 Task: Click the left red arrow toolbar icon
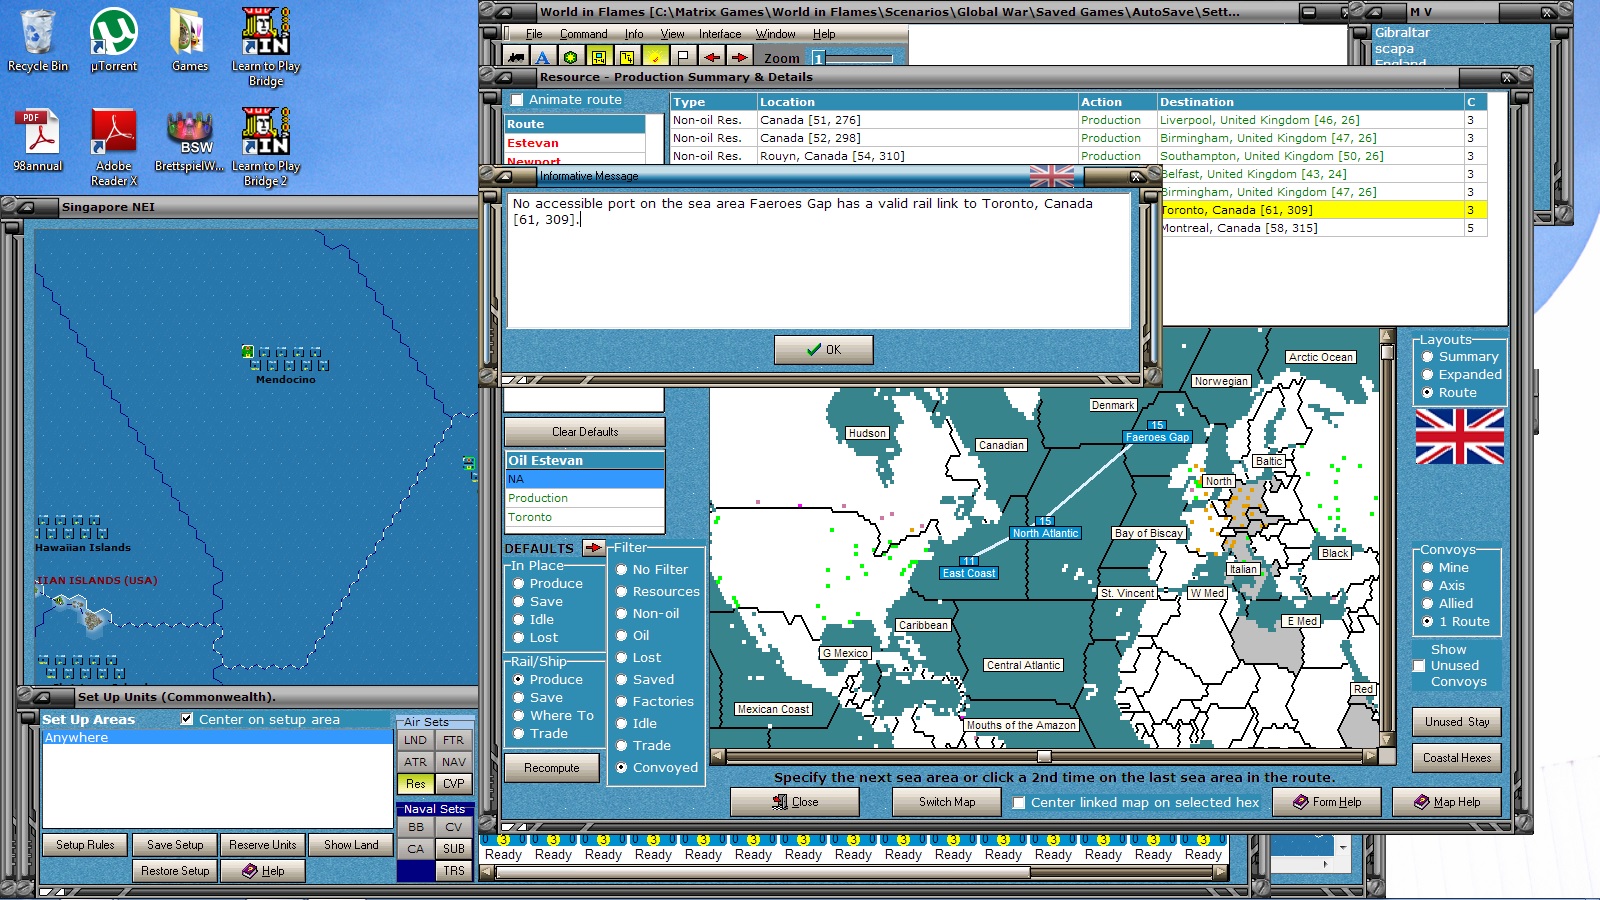point(711,58)
